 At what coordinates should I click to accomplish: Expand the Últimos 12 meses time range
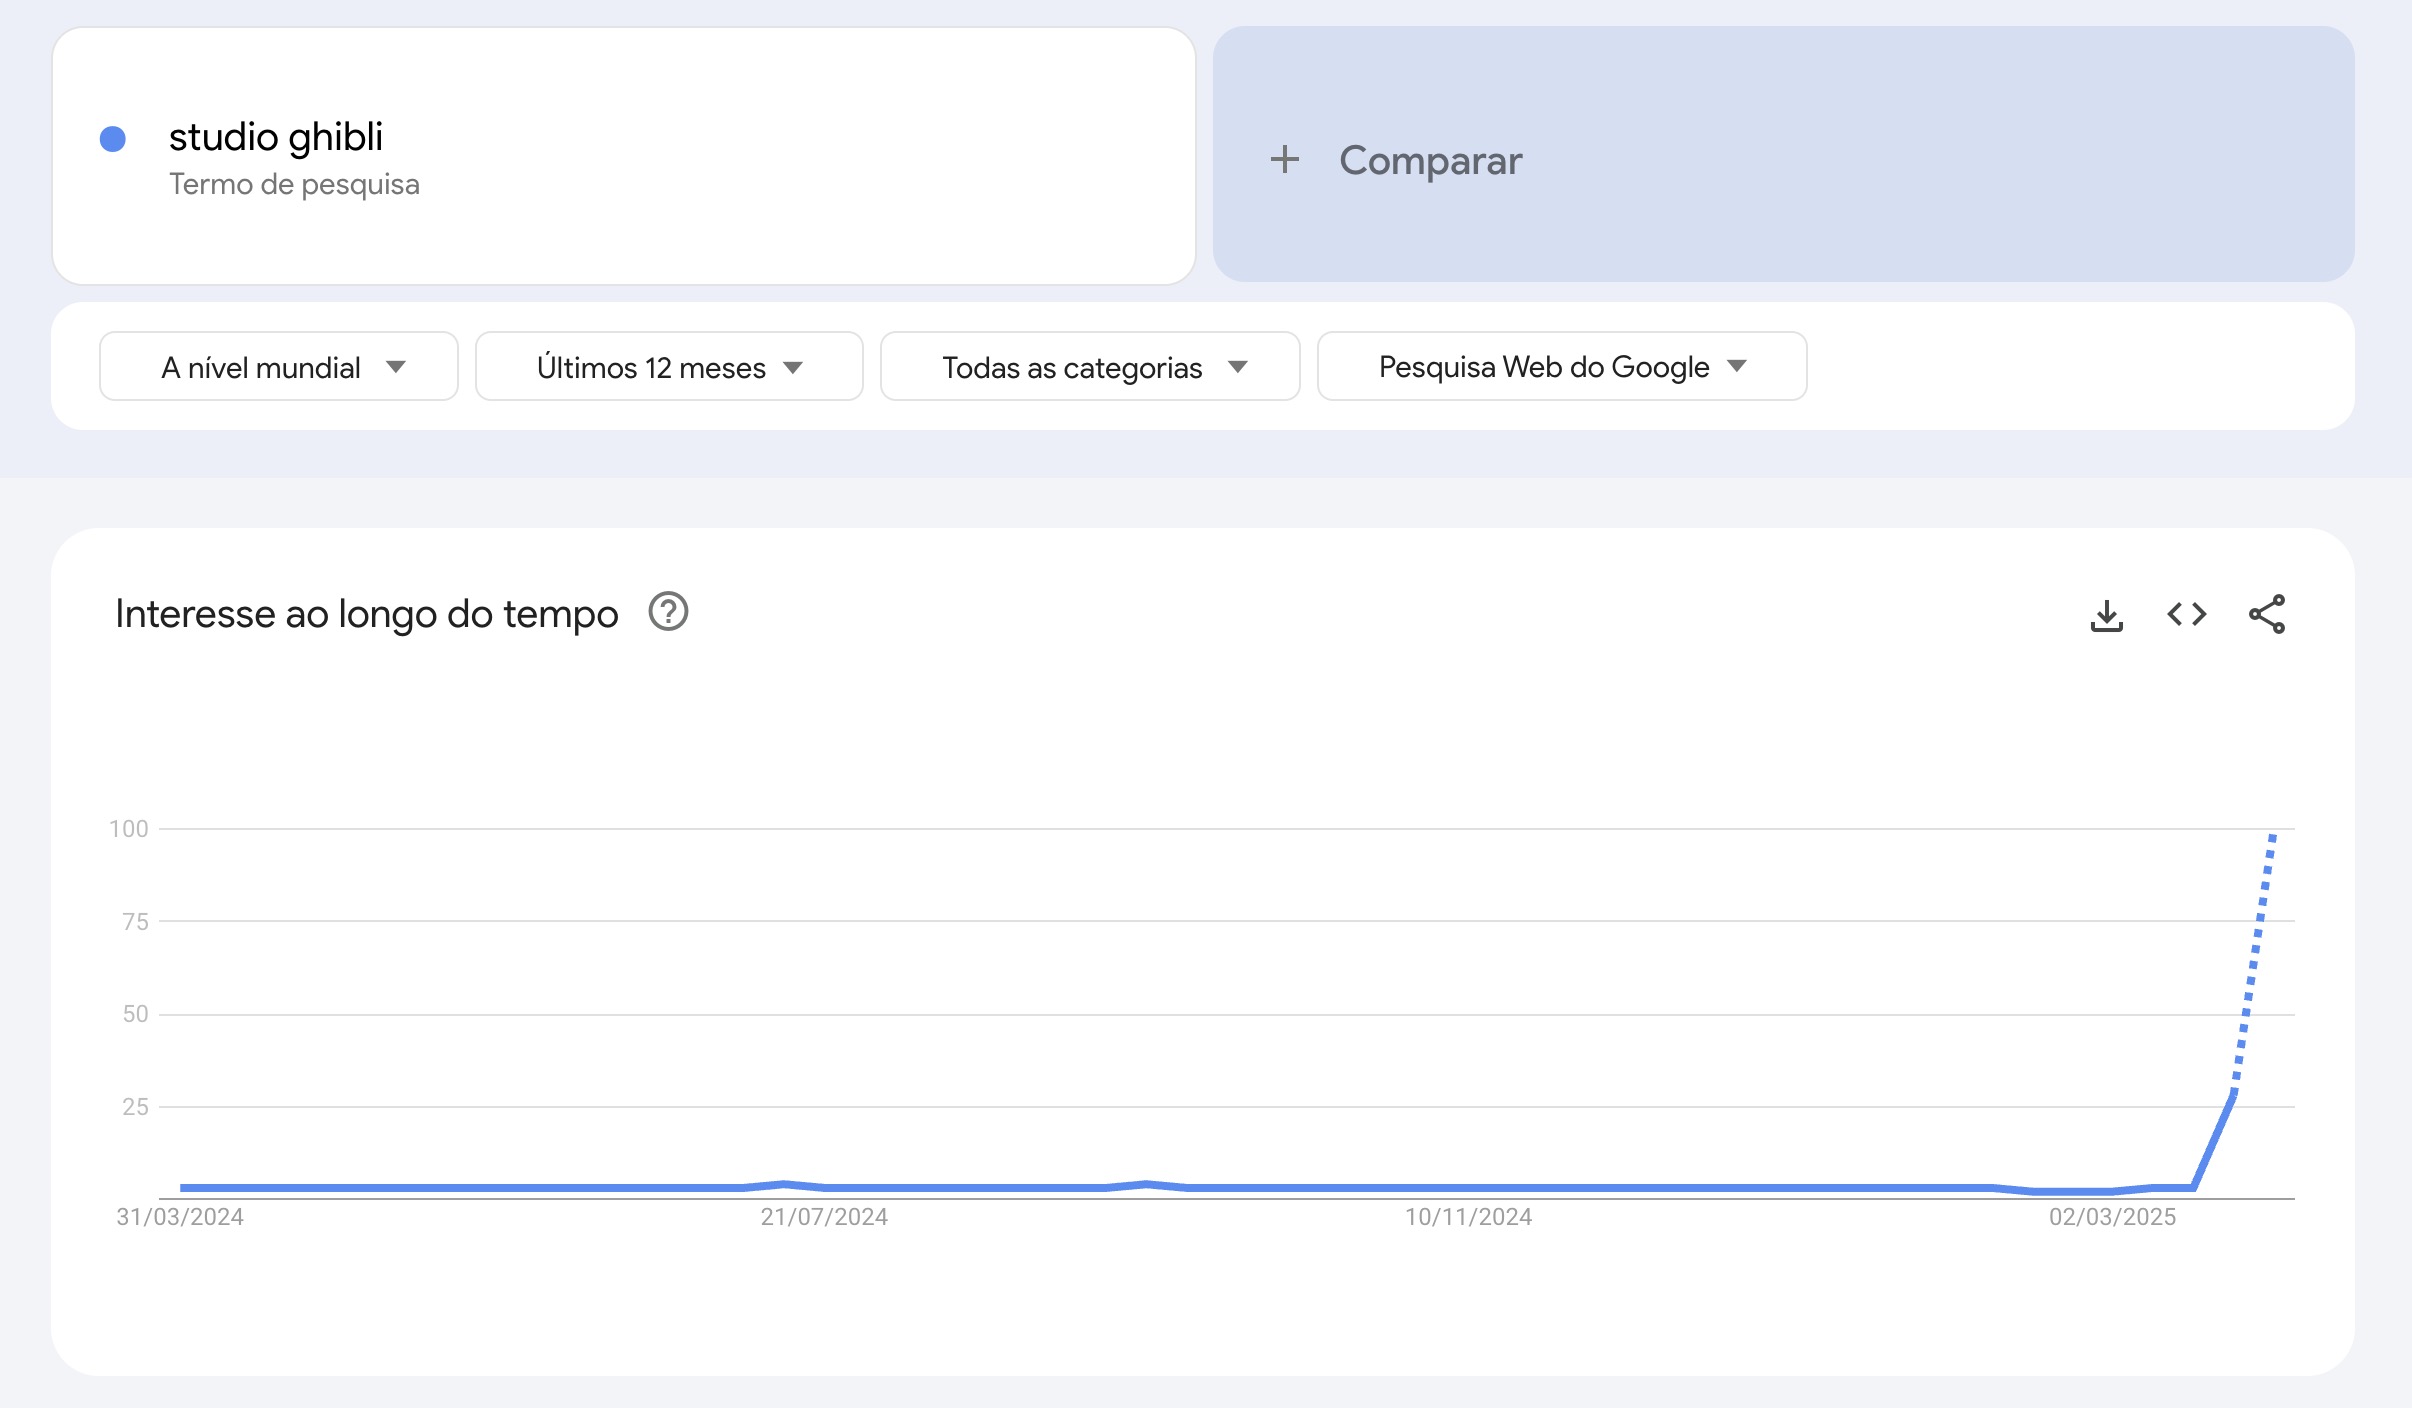pyautogui.click(x=669, y=367)
